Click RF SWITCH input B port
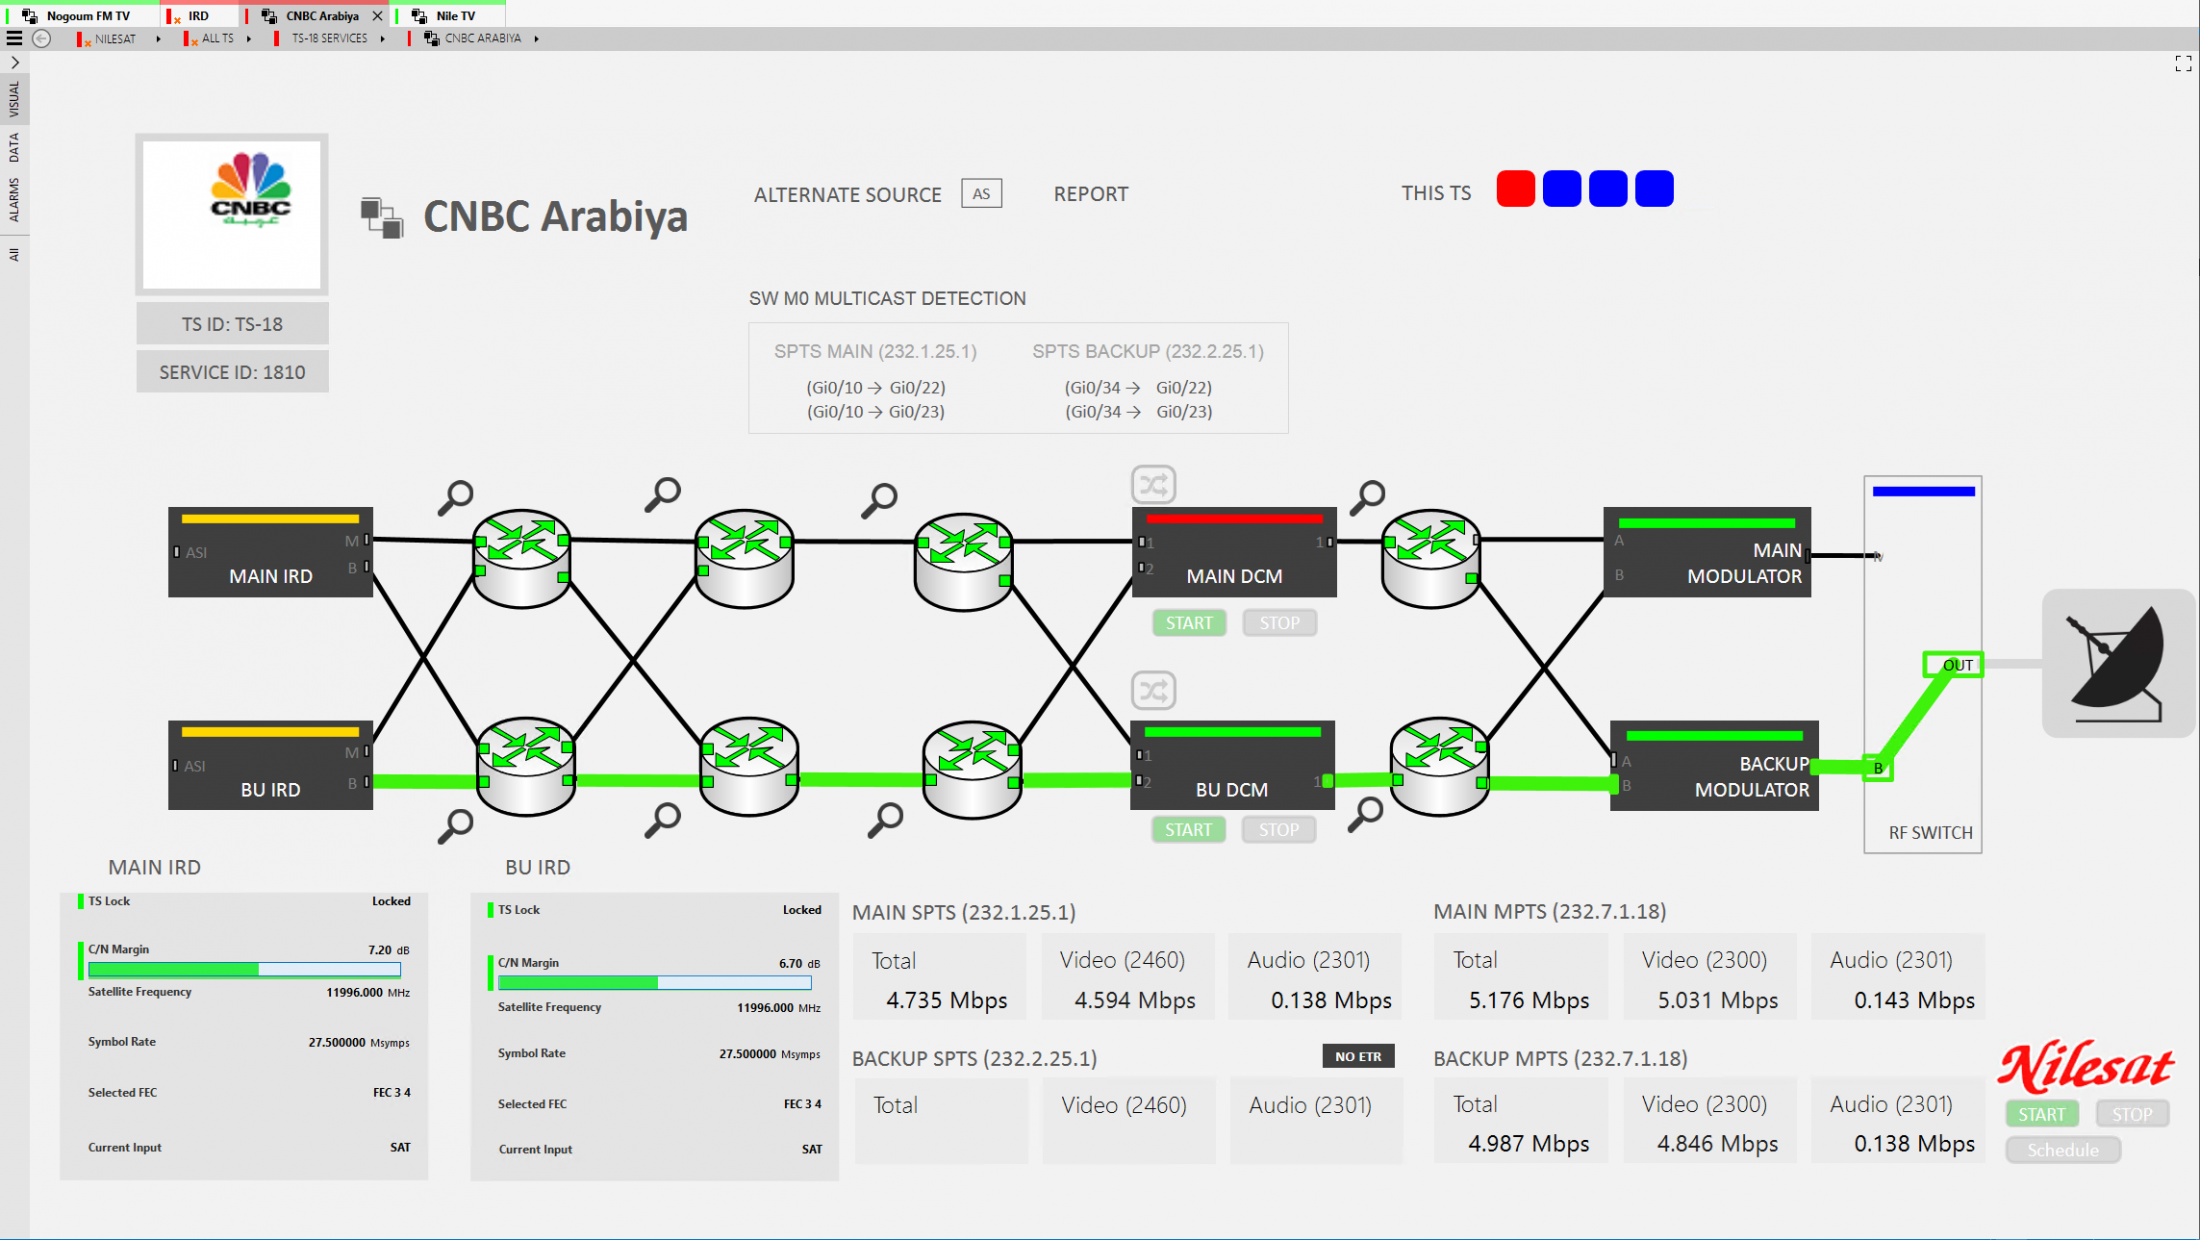Viewport: 2200px width, 1240px height. (1878, 768)
